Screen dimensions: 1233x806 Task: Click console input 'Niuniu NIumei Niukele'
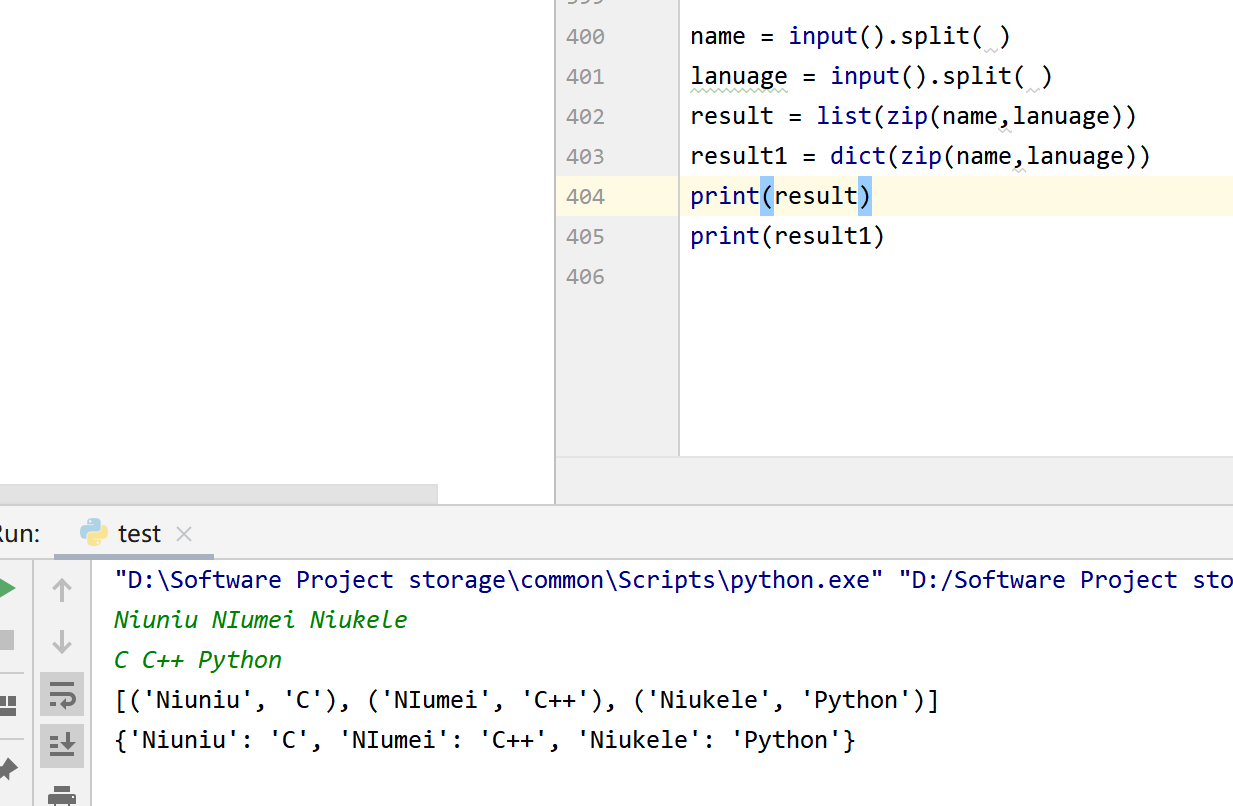(261, 620)
